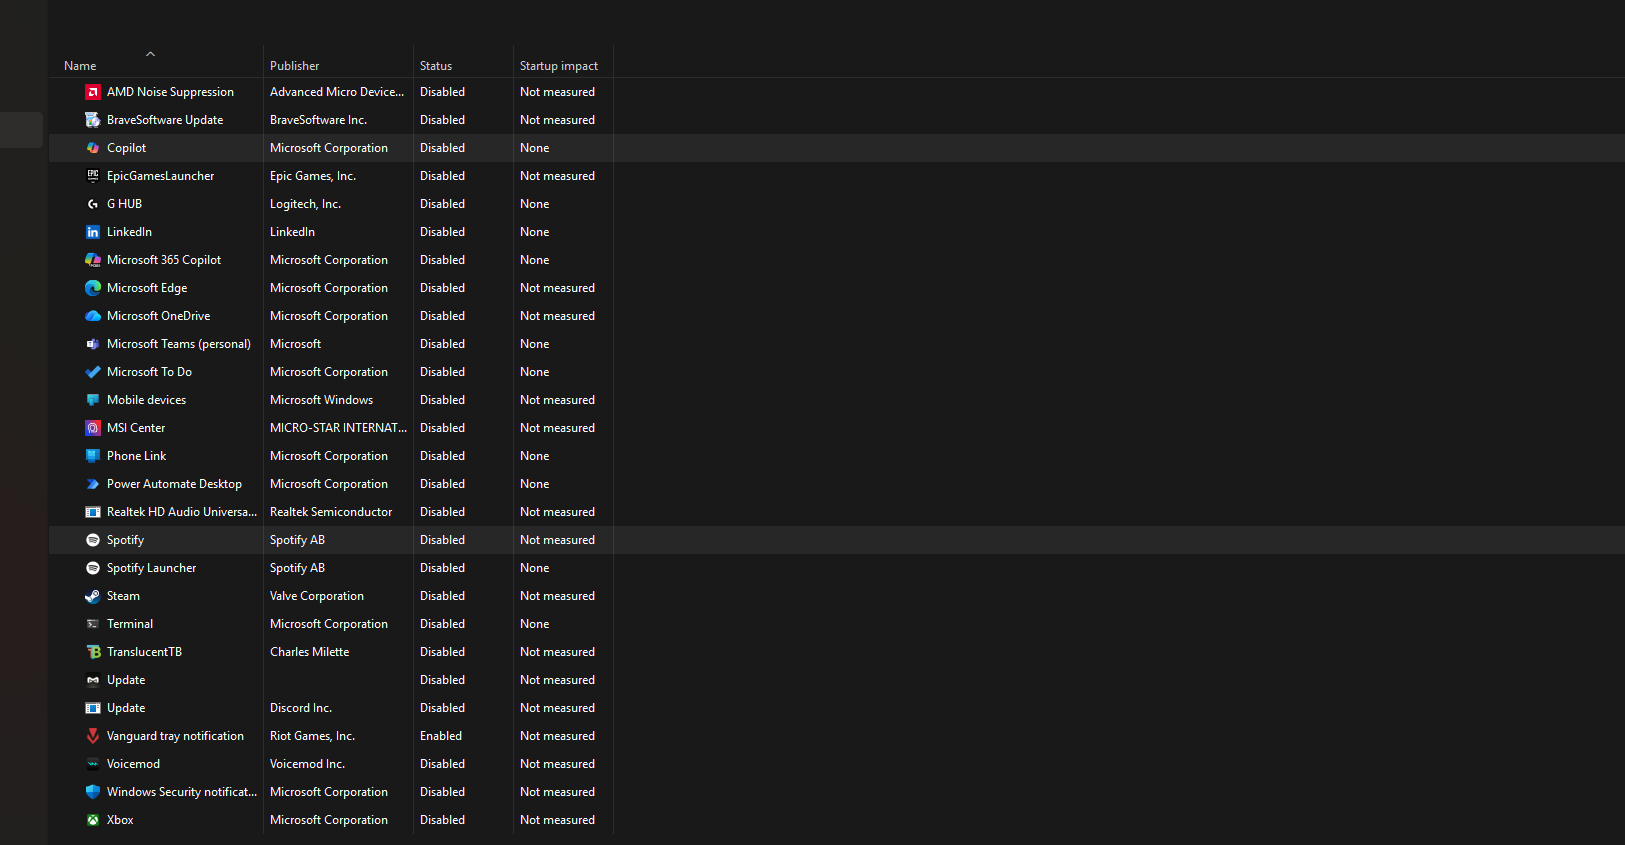Select the Logitech G HUB icon
Screen dimensions: 1625x845
pos(93,204)
